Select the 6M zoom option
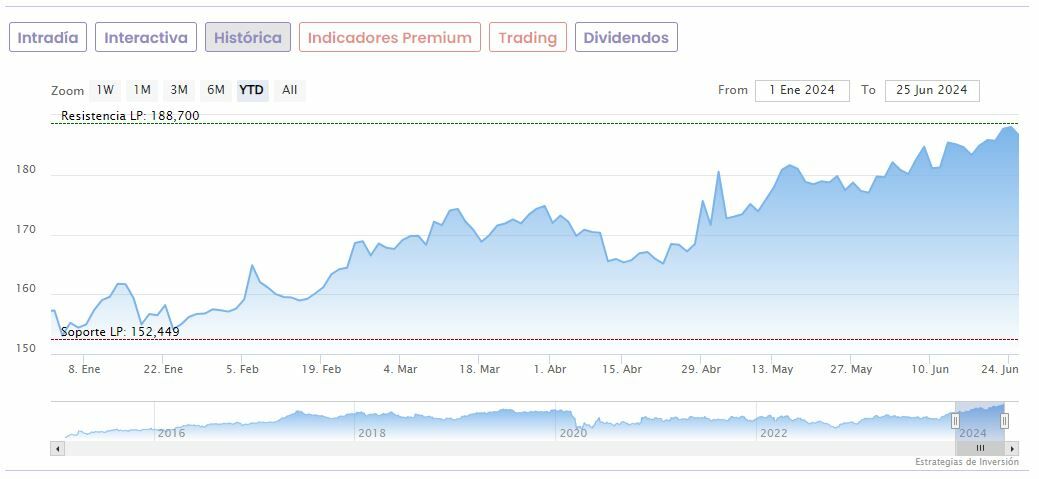 point(216,90)
